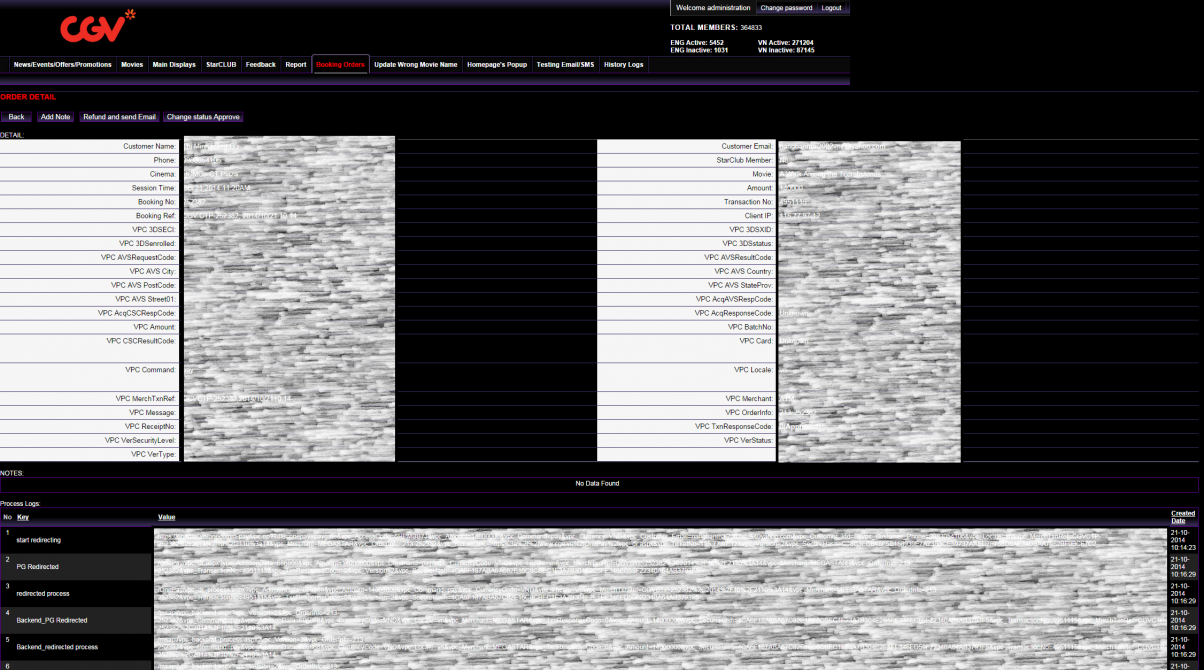Screen dimensions: 1204x670
Task: Go to Homepage's Popup settings
Action: pyautogui.click(x=497, y=65)
